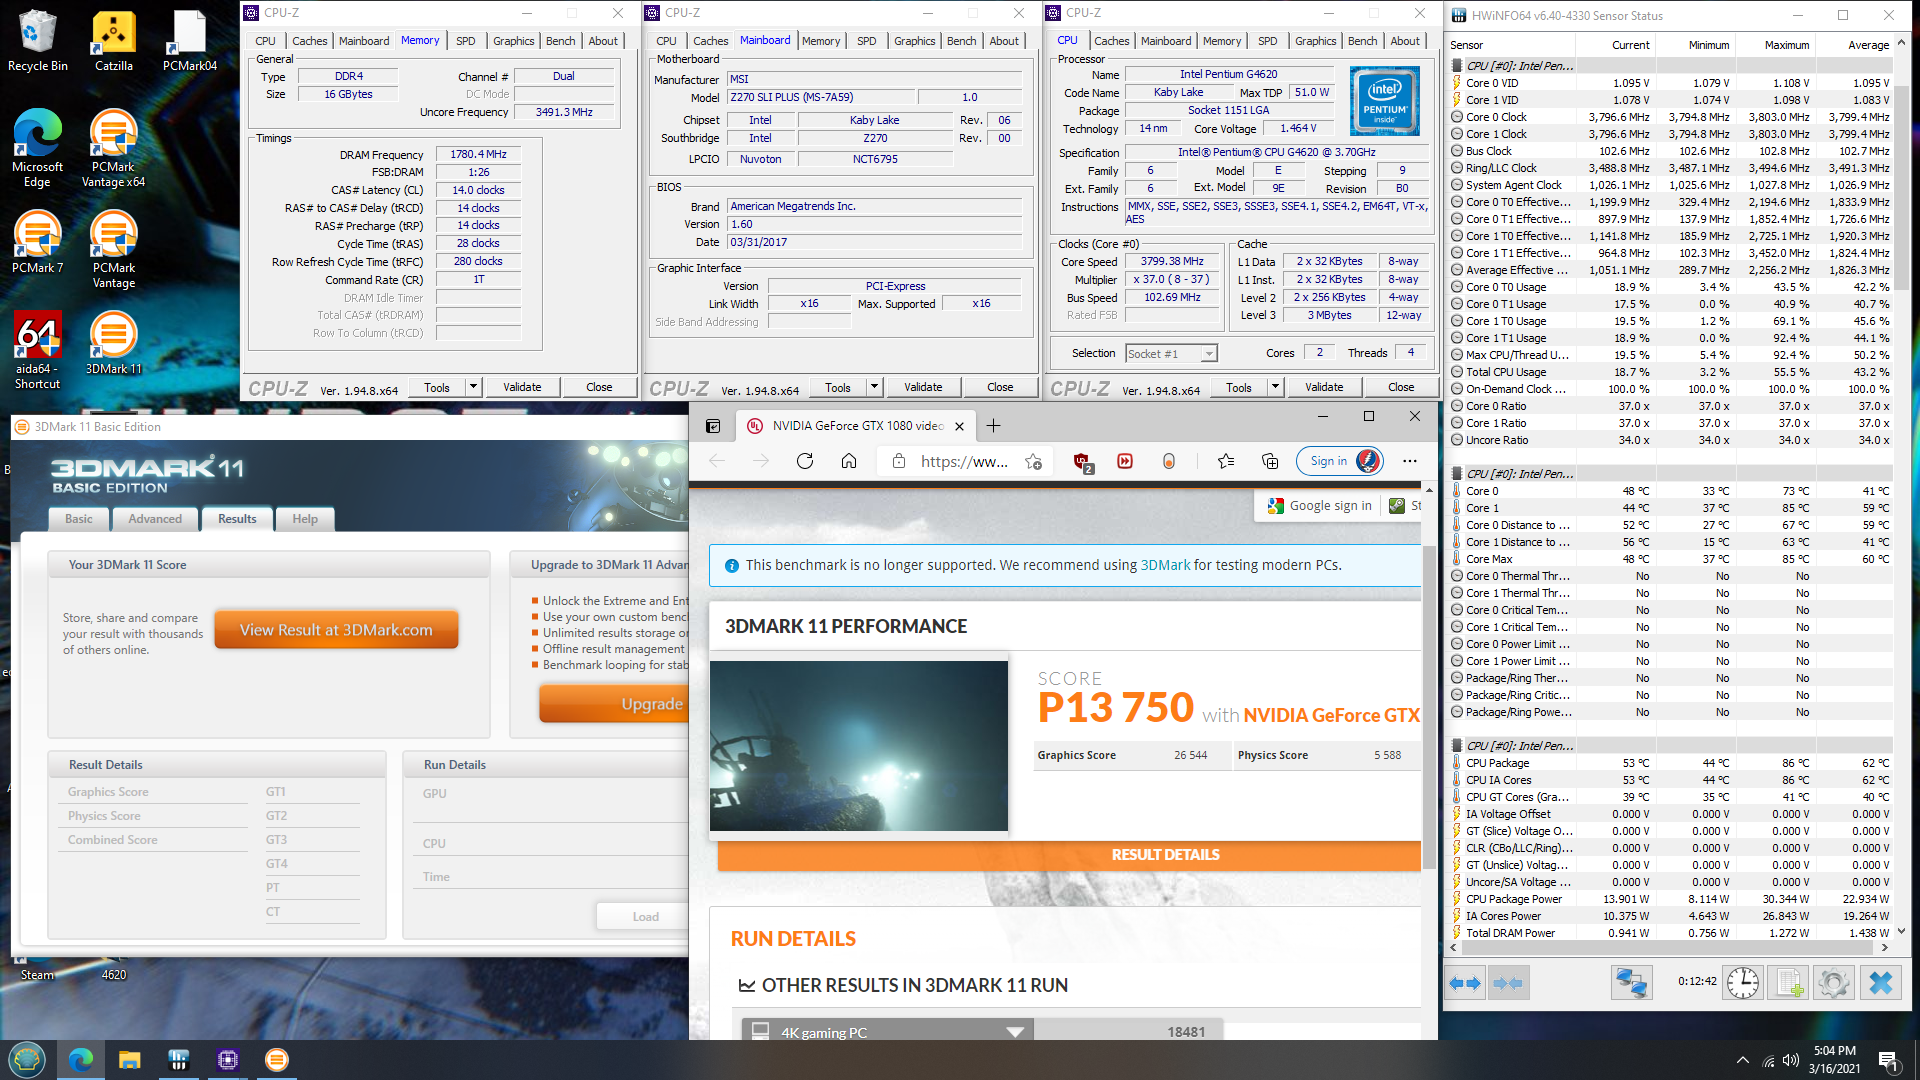This screenshot has height=1080, width=1920.
Task: Click View Result at 3DMark.com button
Action: pos(336,630)
